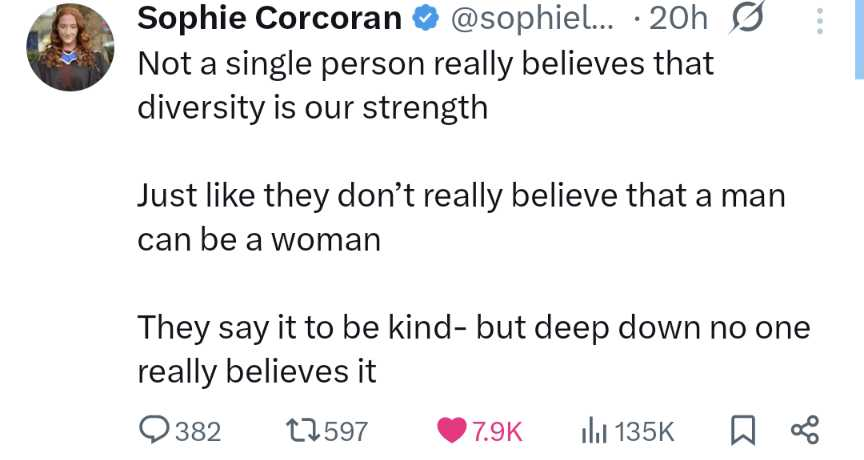Click the 597 reposts count

coord(347,431)
